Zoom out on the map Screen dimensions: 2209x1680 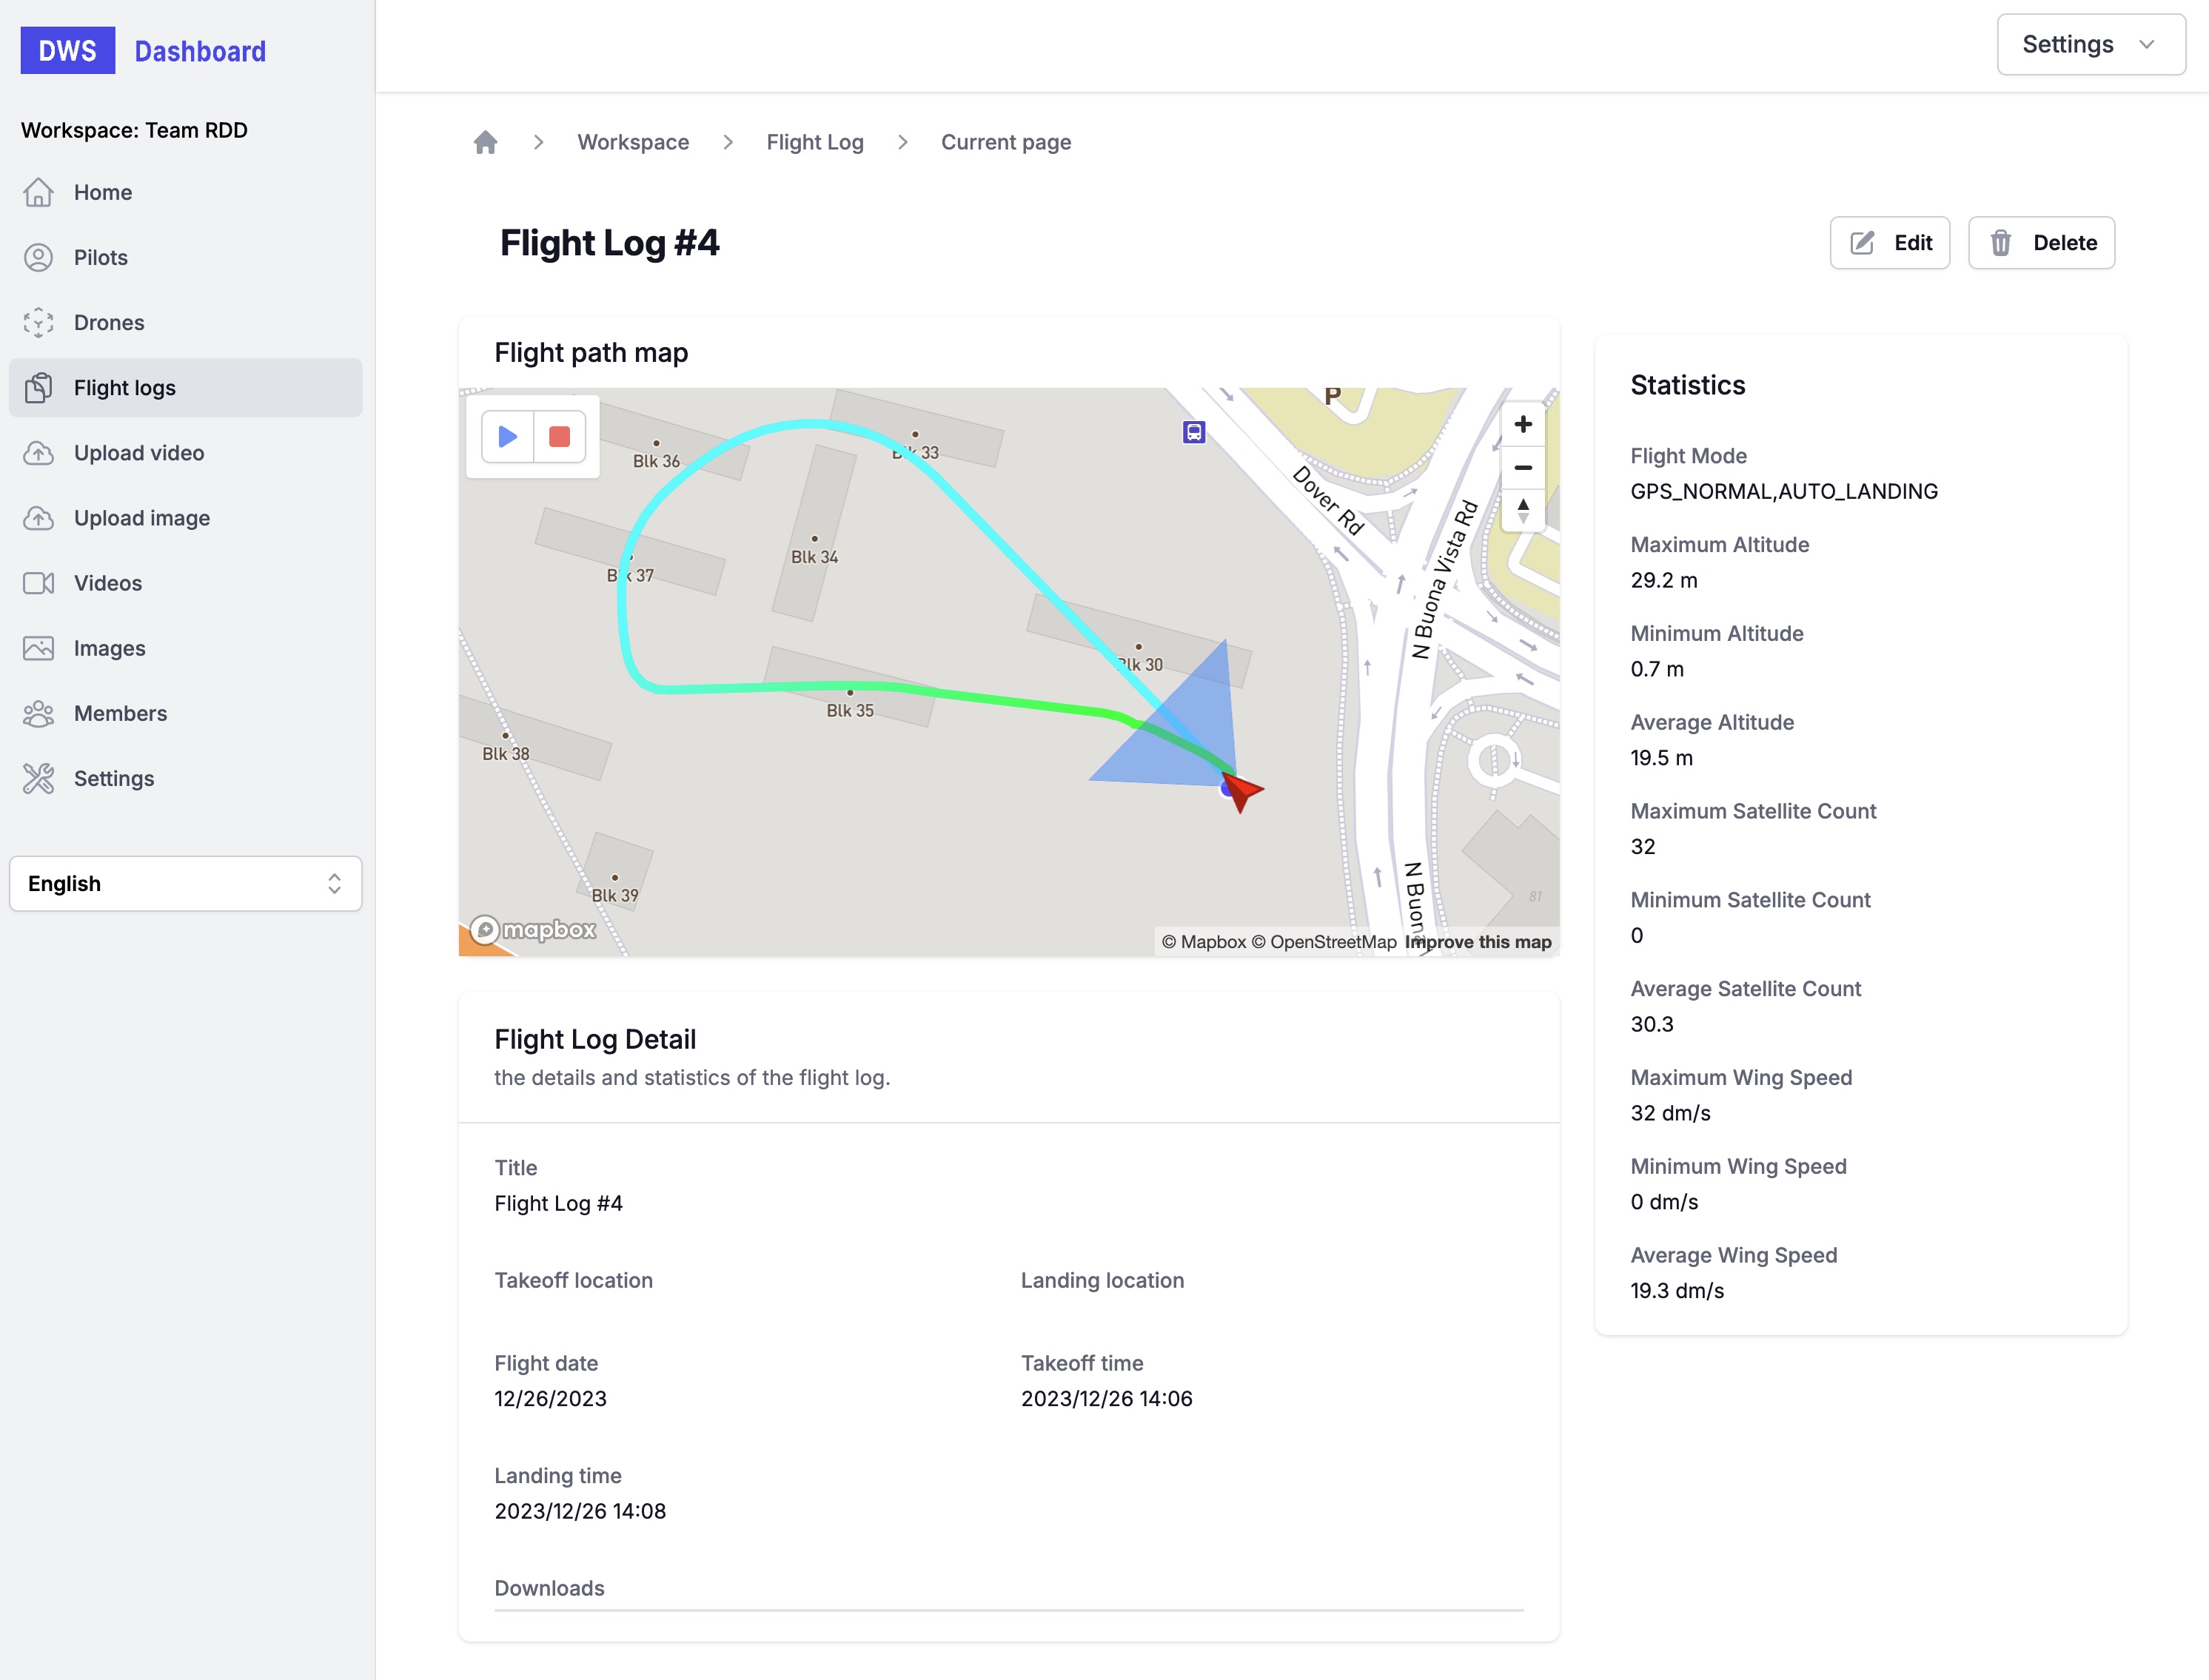[x=1522, y=468]
